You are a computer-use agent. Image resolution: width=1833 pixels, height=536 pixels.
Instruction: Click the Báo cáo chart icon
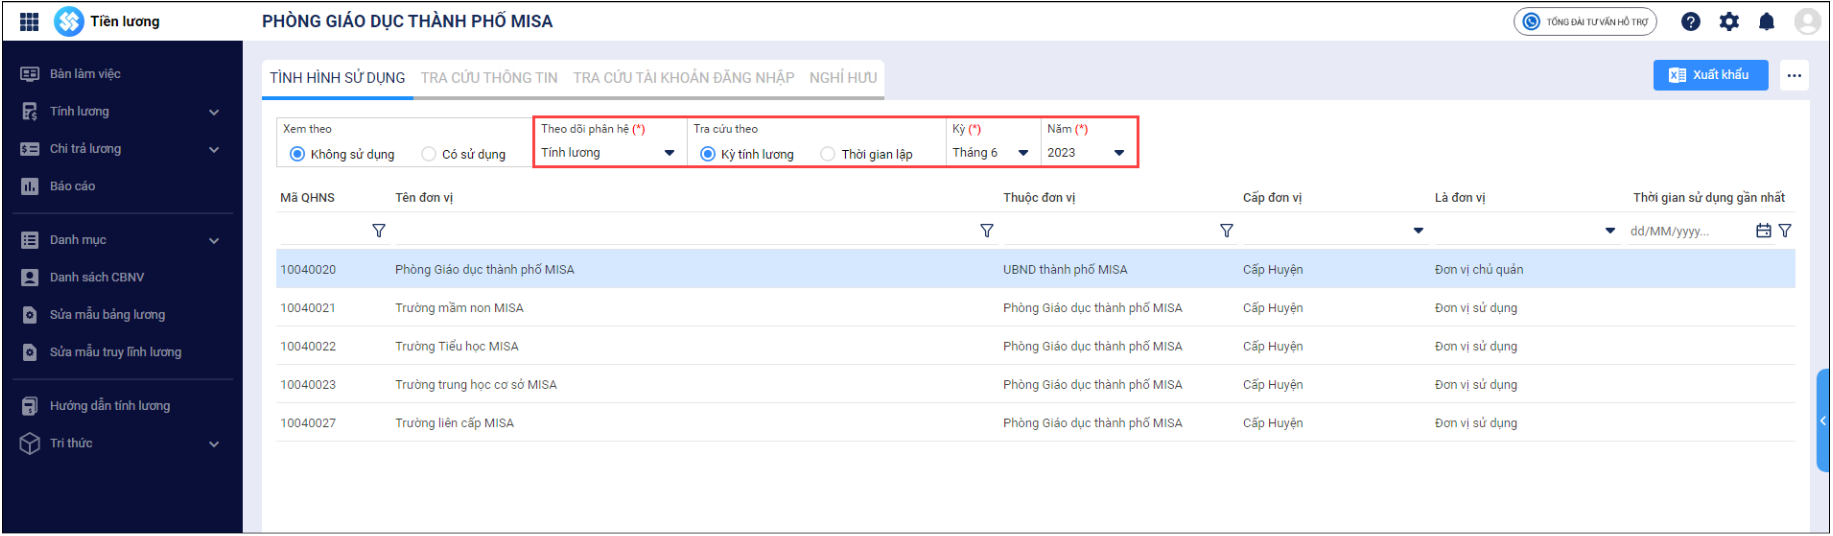(x=30, y=186)
